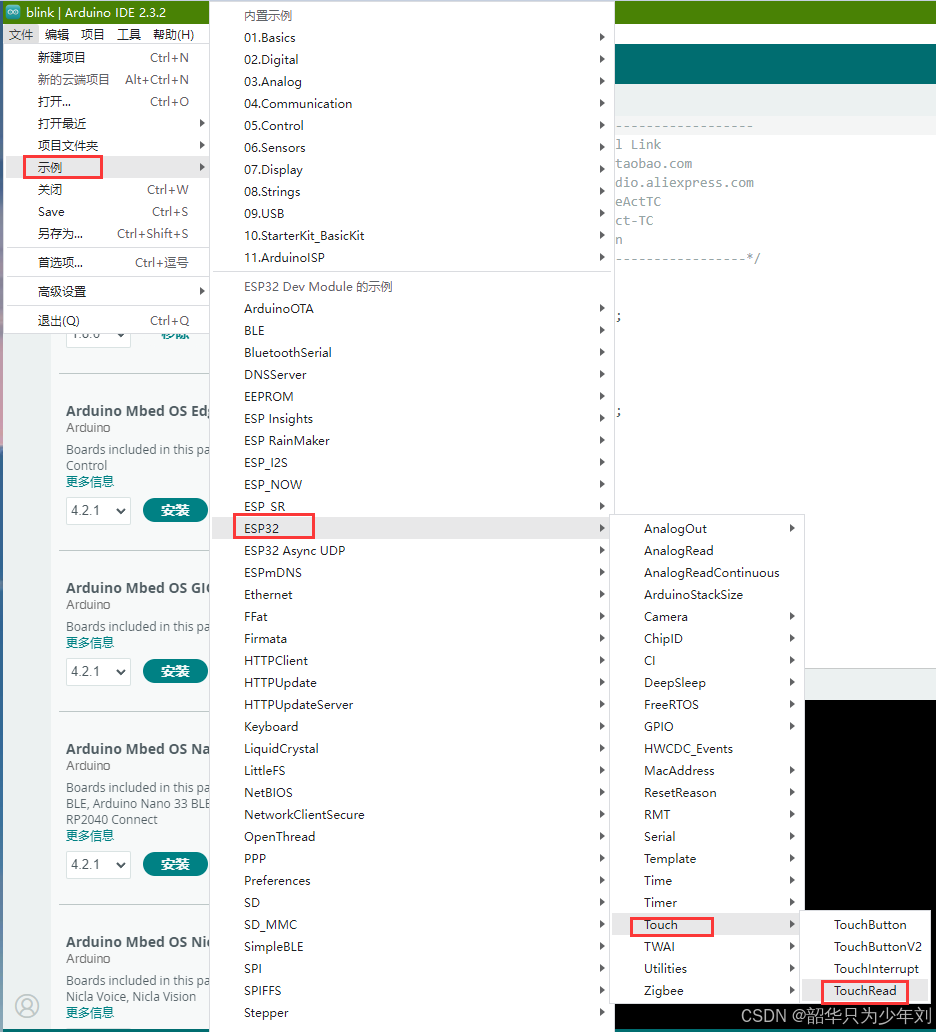Viewport: 936px width, 1032px height.
Task: Choose 另存为... menu entry
Action: (107, 234)
